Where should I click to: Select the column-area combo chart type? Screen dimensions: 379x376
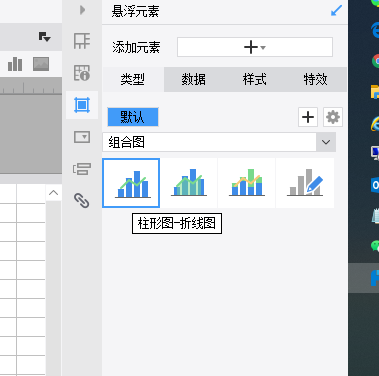[189, 183]
